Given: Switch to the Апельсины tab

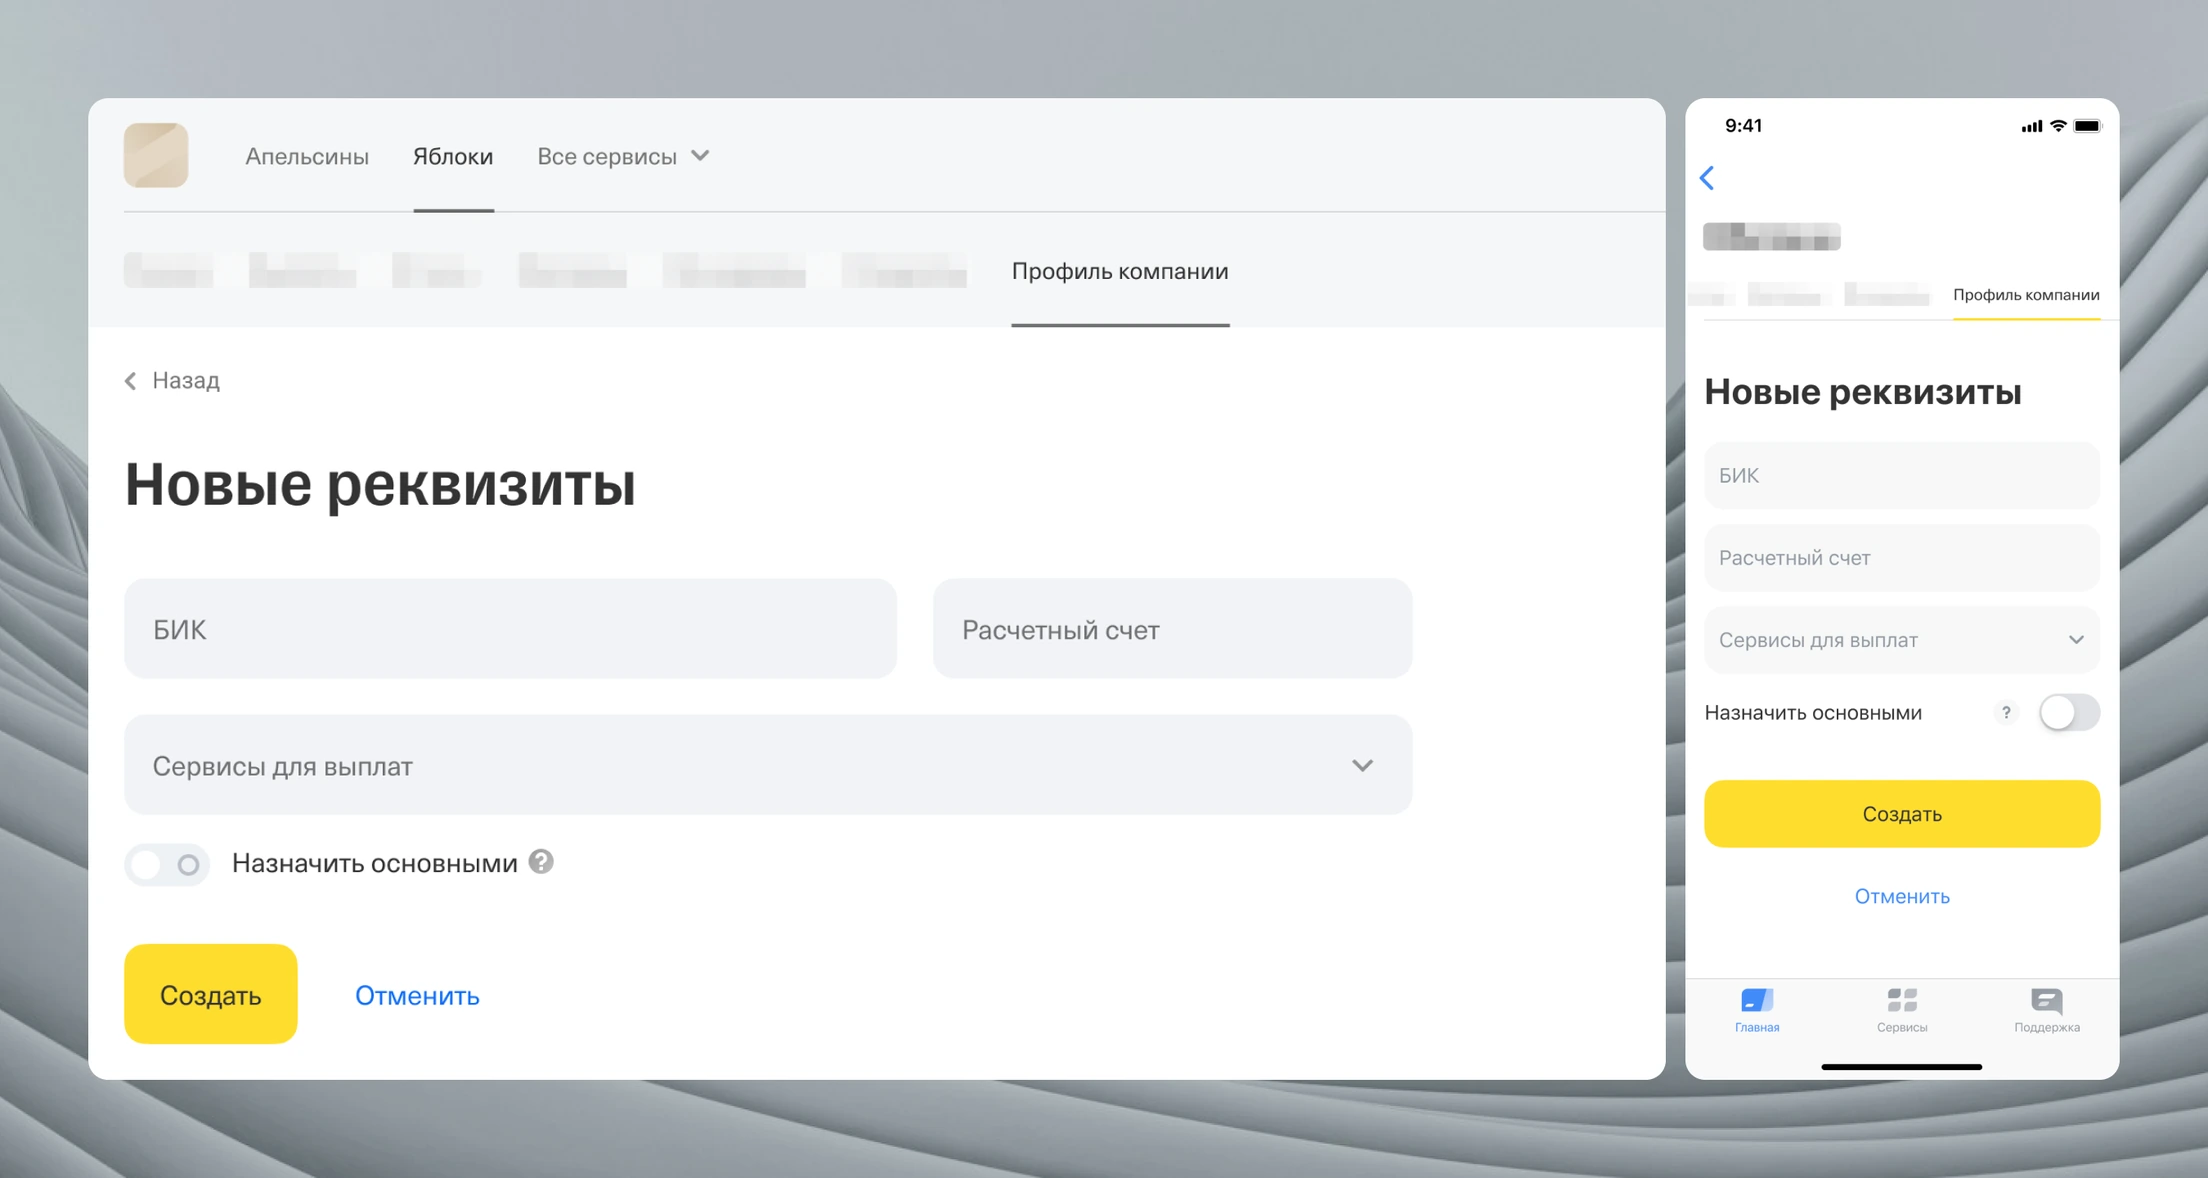Looking at the screenshot, I should coord(307,156).
